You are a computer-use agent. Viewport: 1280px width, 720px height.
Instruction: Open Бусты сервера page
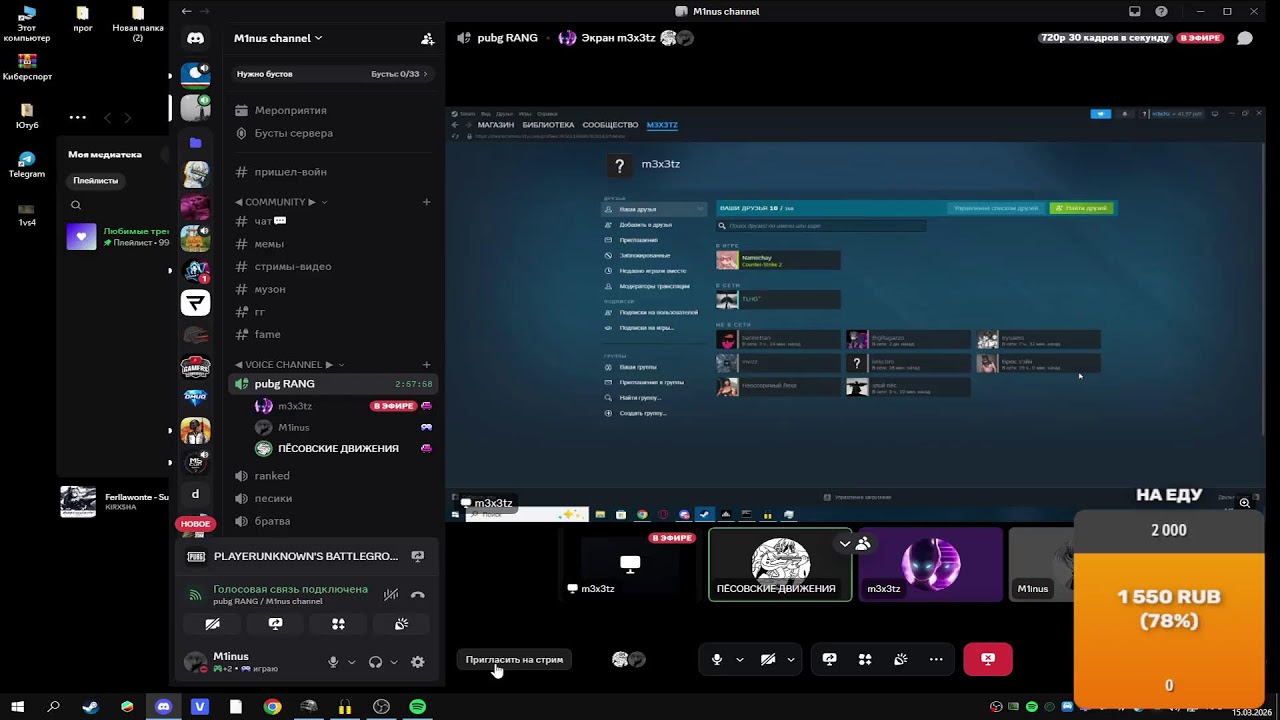pos(333,133)
